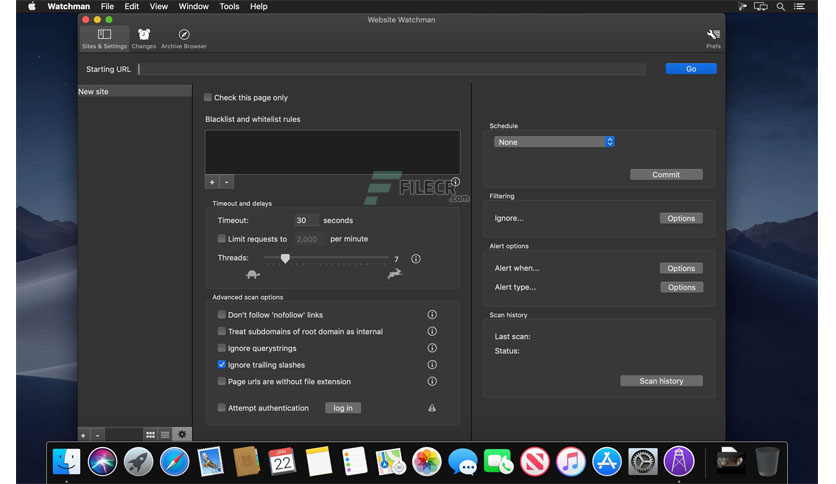Image resolution: width=836 pixels, height=484 pixels.
Task: Click the Scan history button
Action: (x=661, y=381)
